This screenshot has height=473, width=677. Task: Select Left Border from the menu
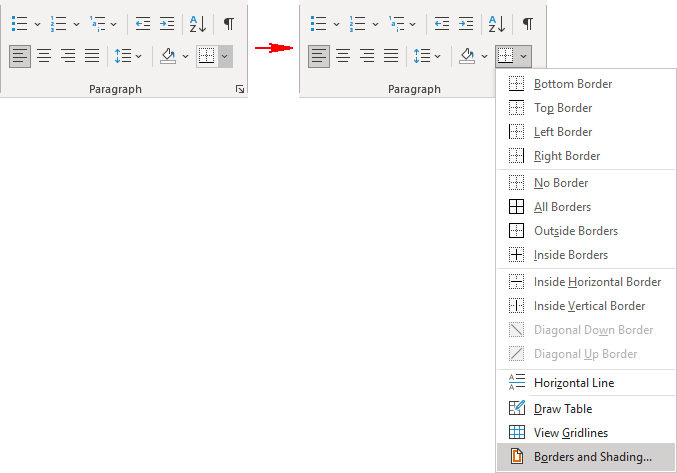585,132
